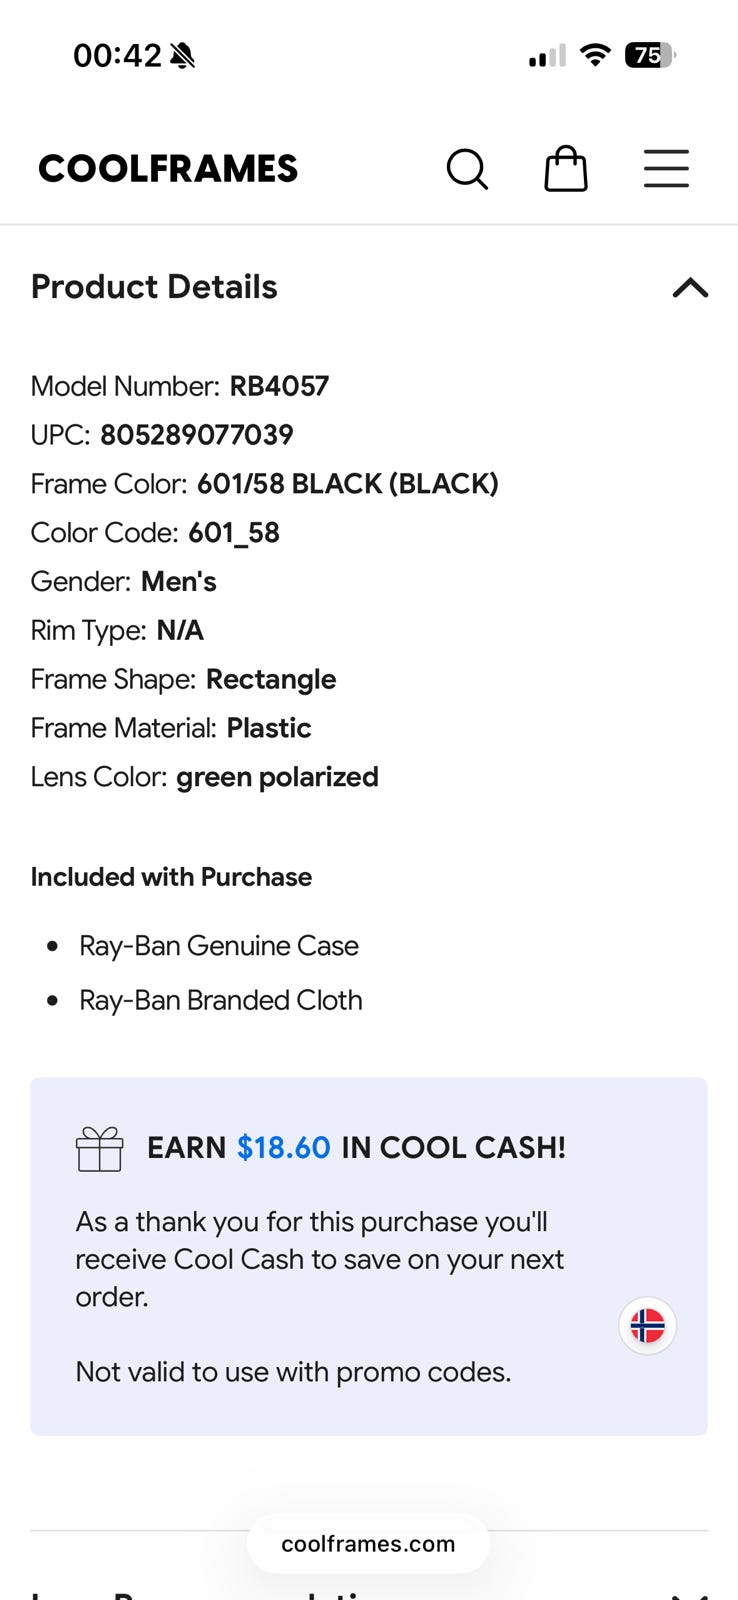
Task: Click the gift box icon
Action: [x=100, y=1148]
